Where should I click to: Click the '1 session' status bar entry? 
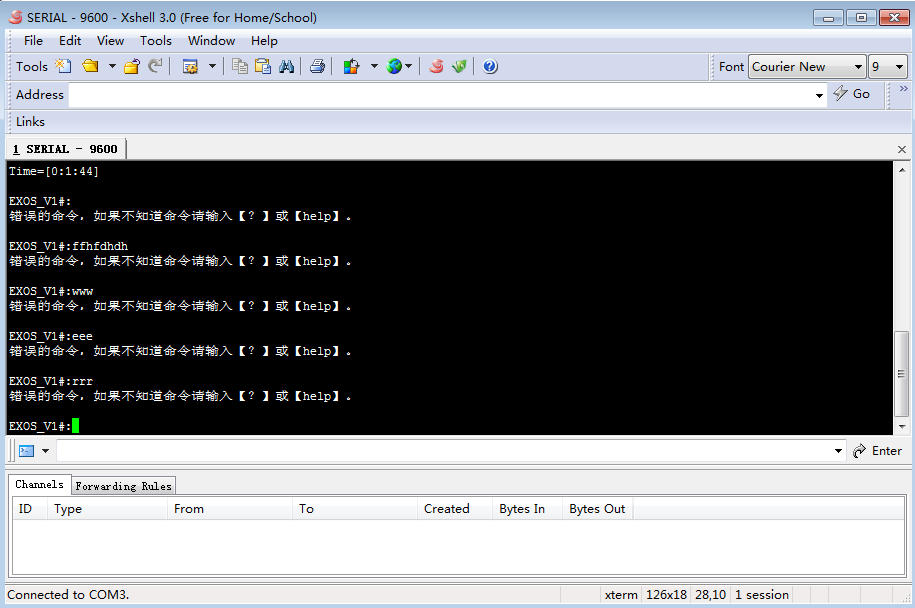click(762, 595)
